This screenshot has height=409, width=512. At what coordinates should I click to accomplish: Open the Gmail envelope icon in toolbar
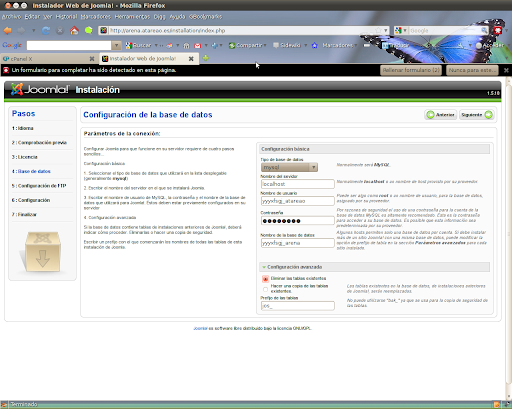click(x=198, y=45)
